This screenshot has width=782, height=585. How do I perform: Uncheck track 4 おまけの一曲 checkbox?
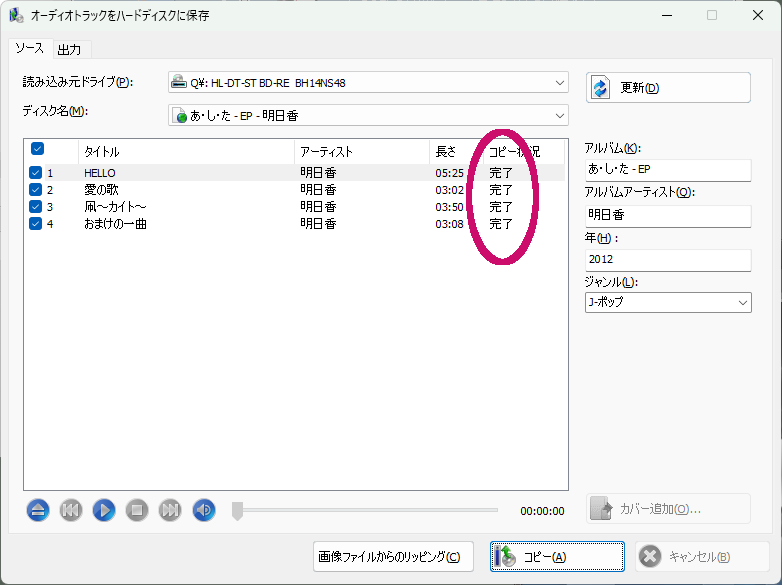tap(35, 223)
